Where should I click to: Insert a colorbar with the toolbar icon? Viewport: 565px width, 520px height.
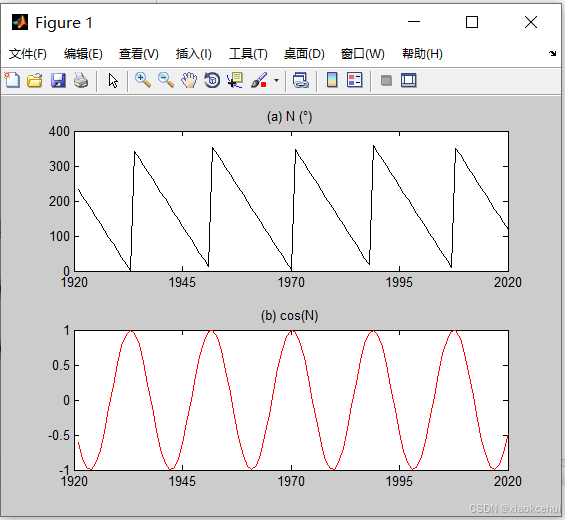[x=332, y=80]
